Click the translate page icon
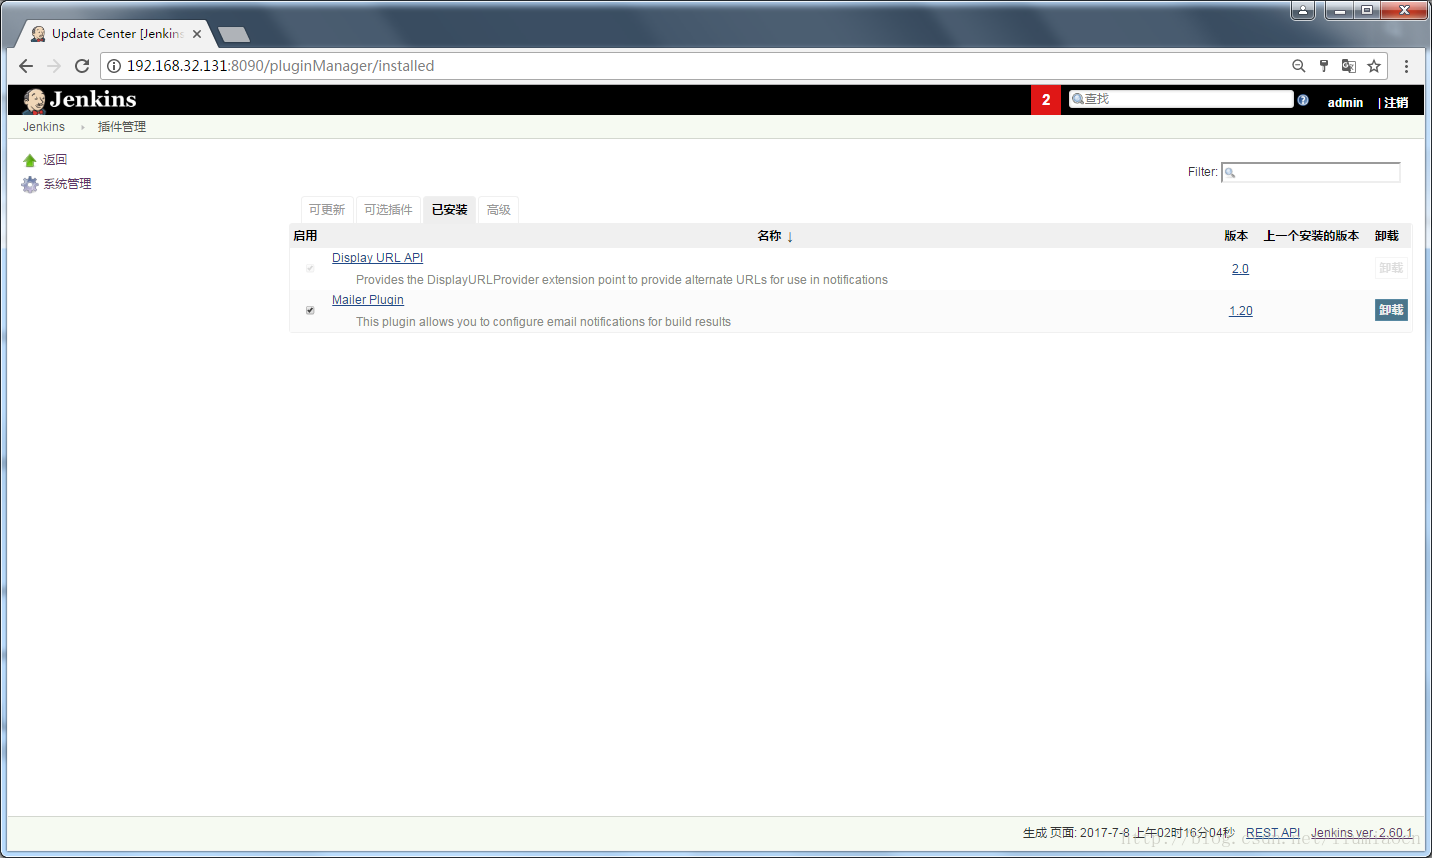The width and height of the screenshot is (1432, 858). pos(1349,66)
